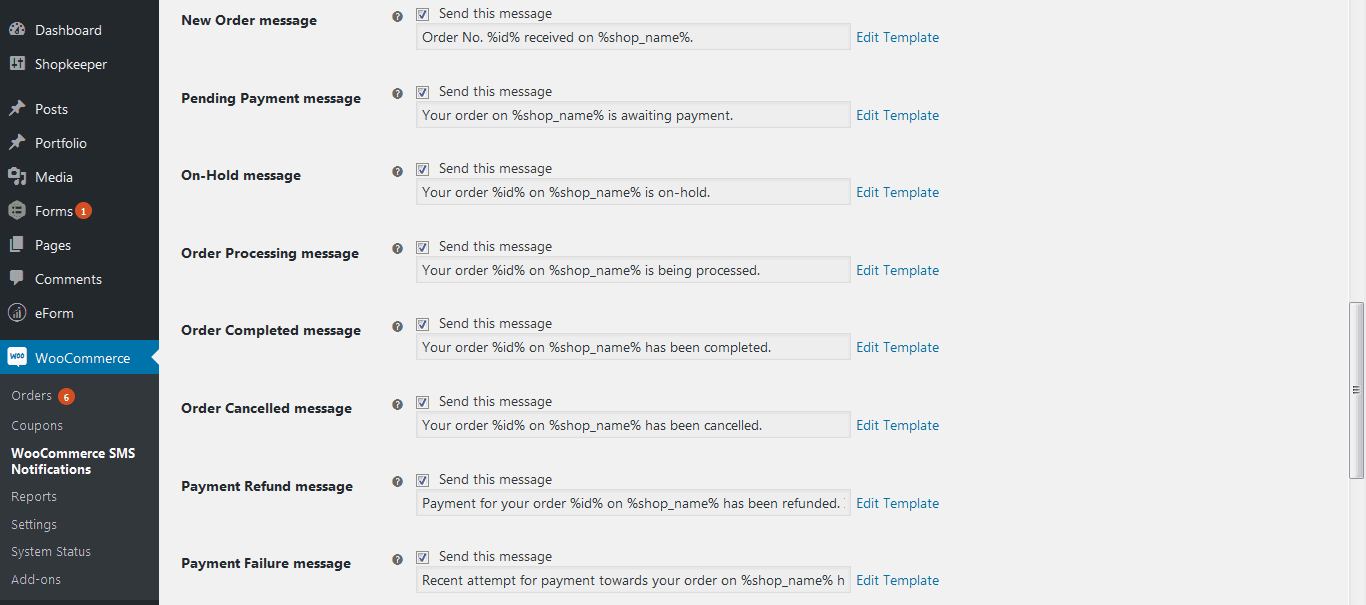Click the Order Processing message text field
This screenshot has width=1366, height=605.
coord(633,270)
